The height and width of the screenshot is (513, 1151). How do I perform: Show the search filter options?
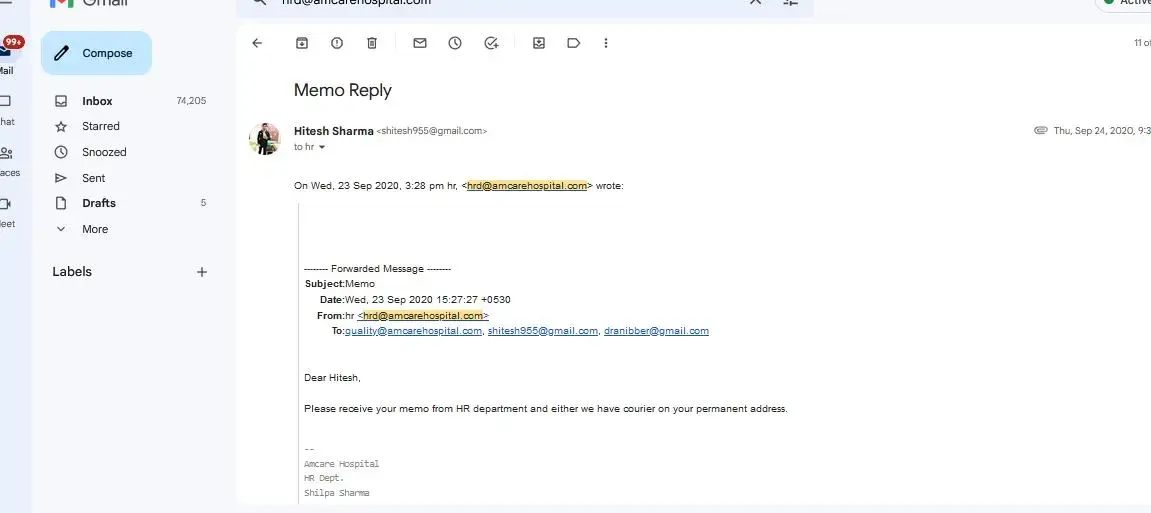(x=791, y=2)
